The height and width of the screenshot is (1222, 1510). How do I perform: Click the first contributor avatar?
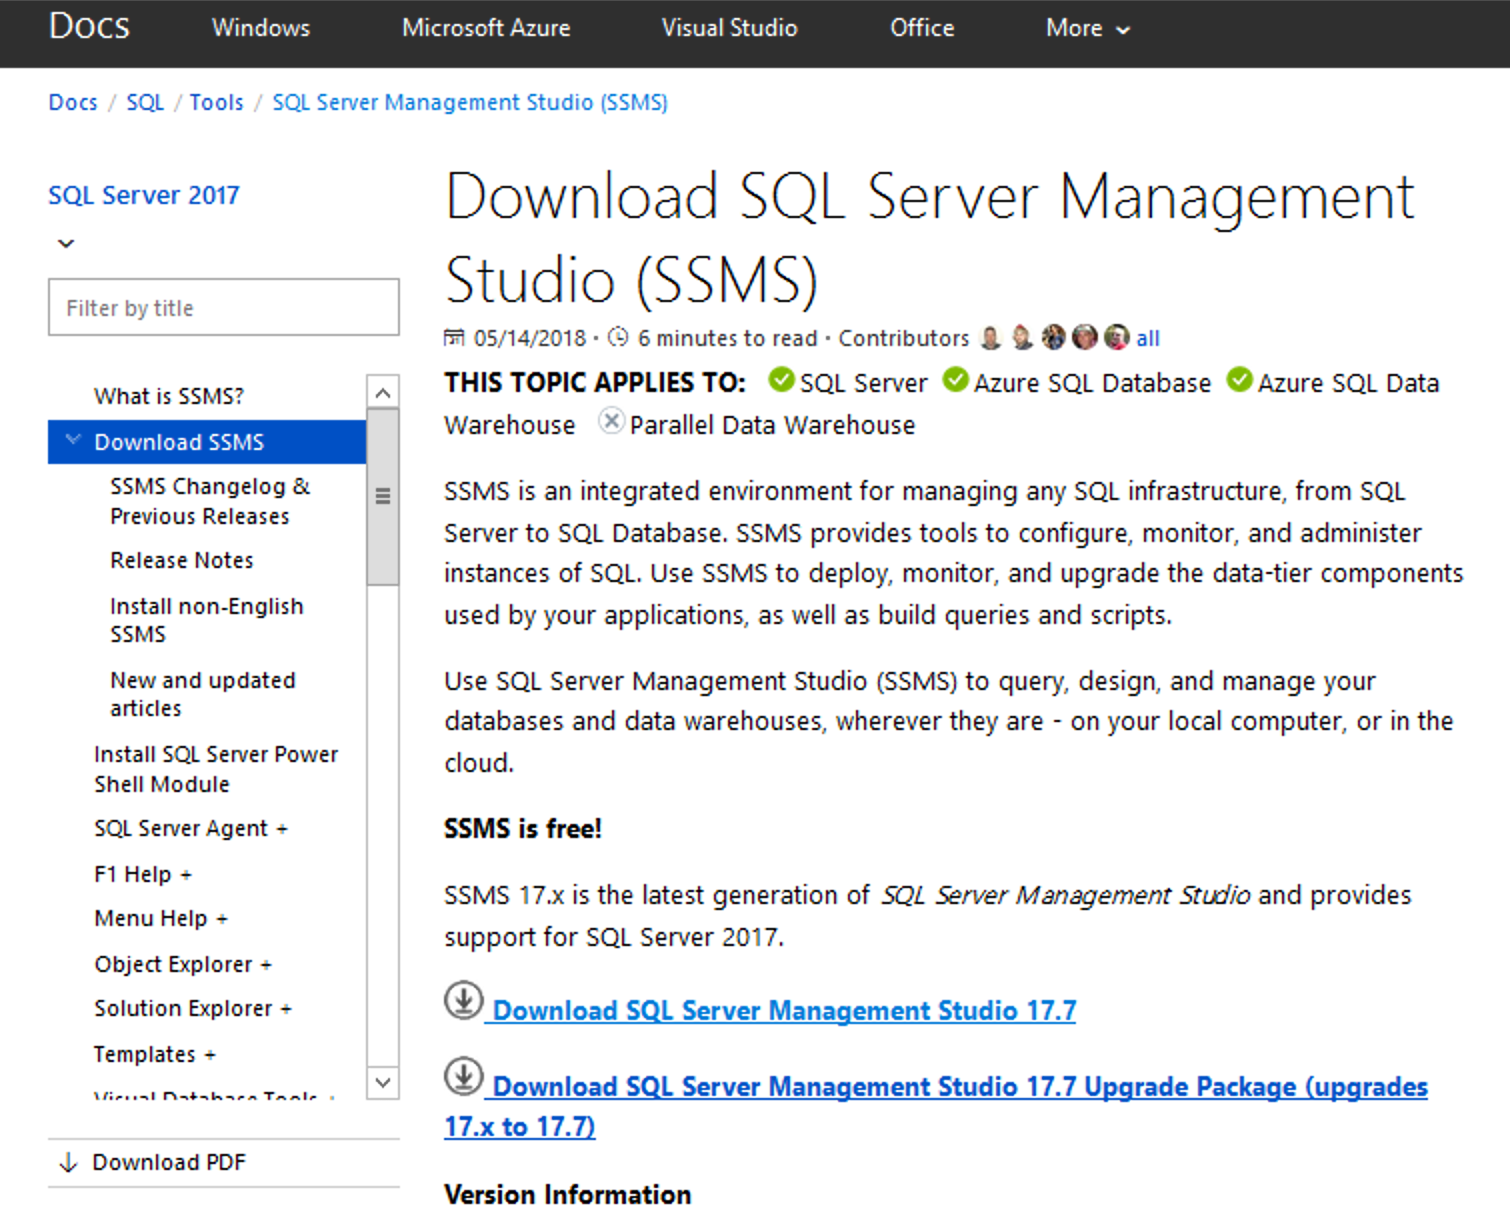(x=990, y=338)
